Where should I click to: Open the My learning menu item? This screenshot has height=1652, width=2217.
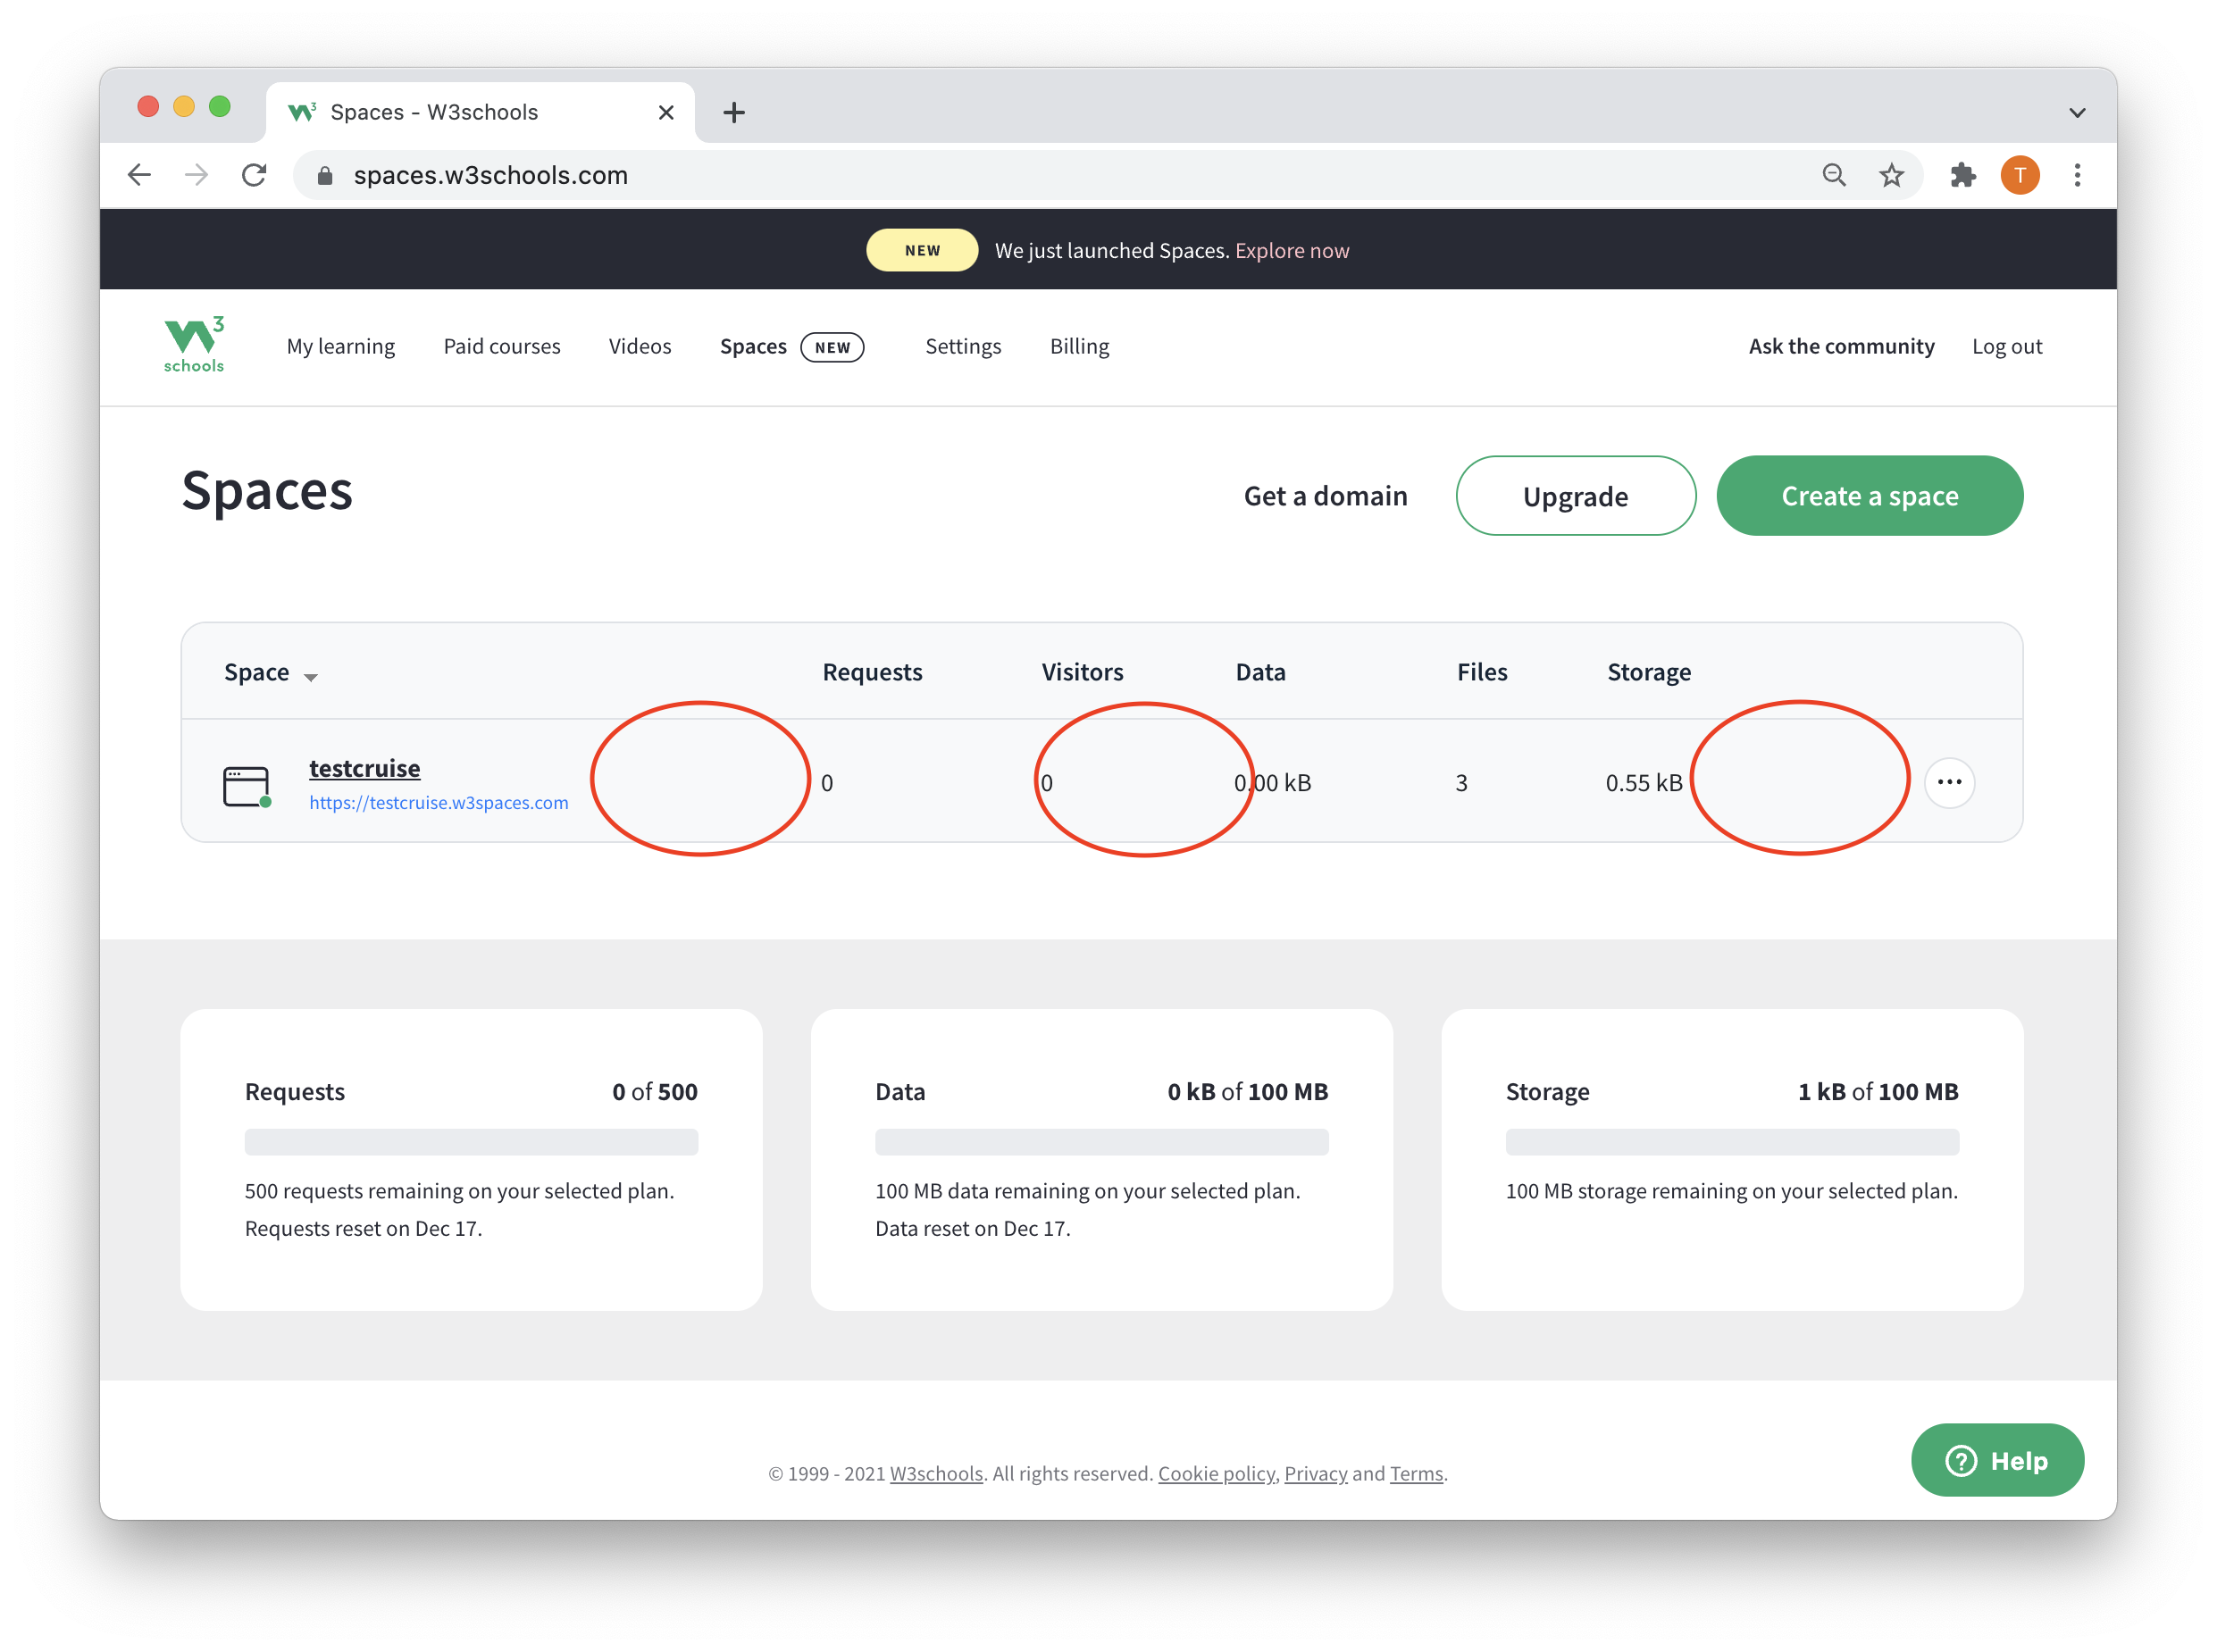(340, 346)
